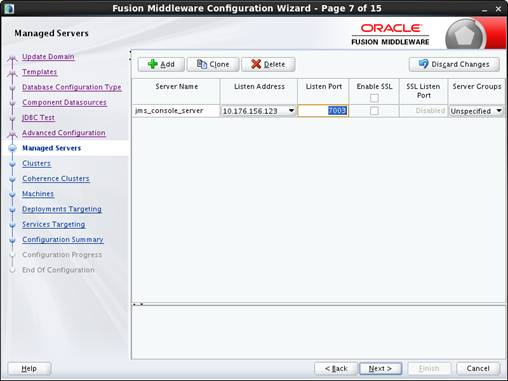Open the Server Groups Unspecified dropdown
Image resolution: width=508 pixels, height=381 pixels.
pos(499,111)
